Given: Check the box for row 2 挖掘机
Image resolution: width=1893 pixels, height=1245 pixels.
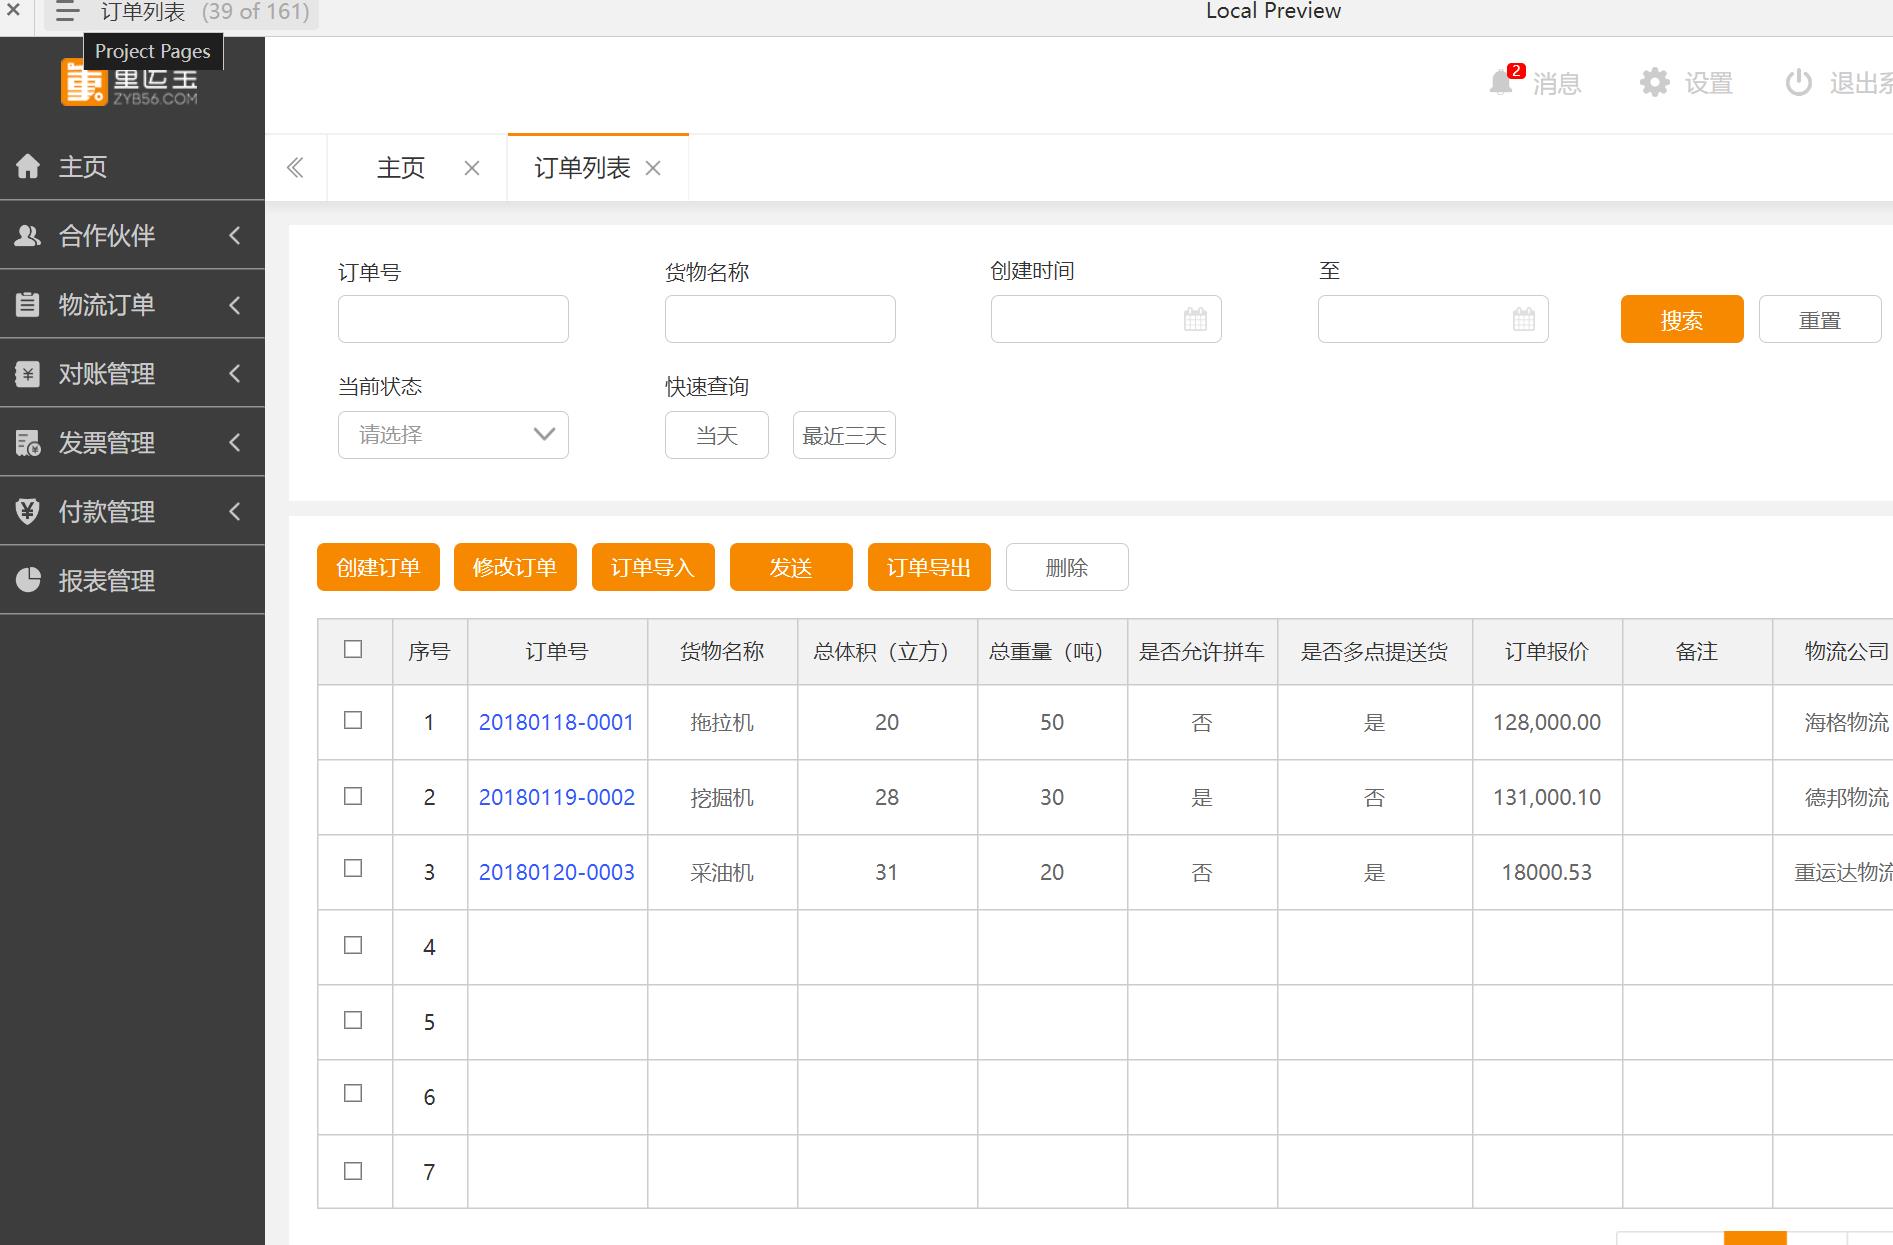Looking at the screenshot, I should (353, 796).
